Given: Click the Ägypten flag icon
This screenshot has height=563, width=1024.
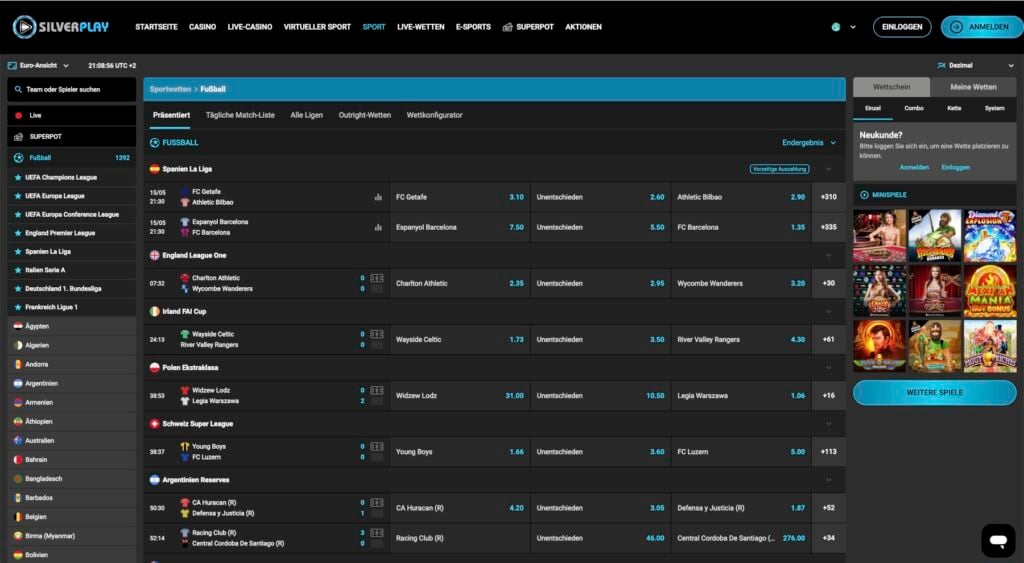Looking at the screenshot, I should pyautogui.click(x=18, y=326).
